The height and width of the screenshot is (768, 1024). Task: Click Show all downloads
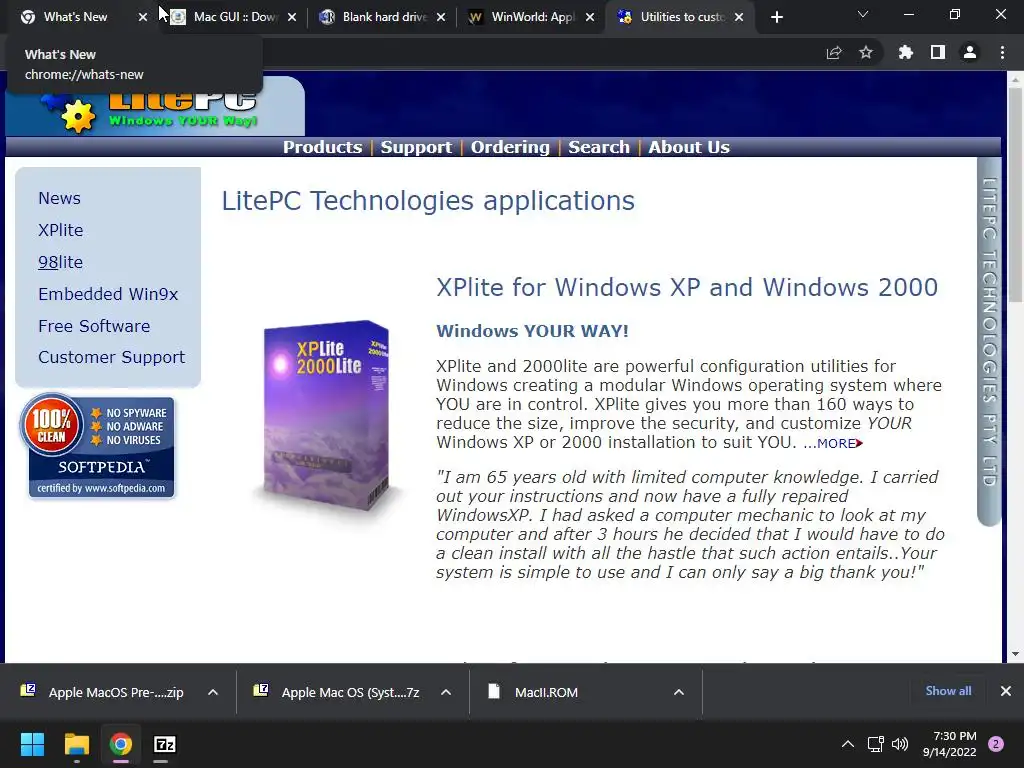pyautogui.click(x=948, y=691)
